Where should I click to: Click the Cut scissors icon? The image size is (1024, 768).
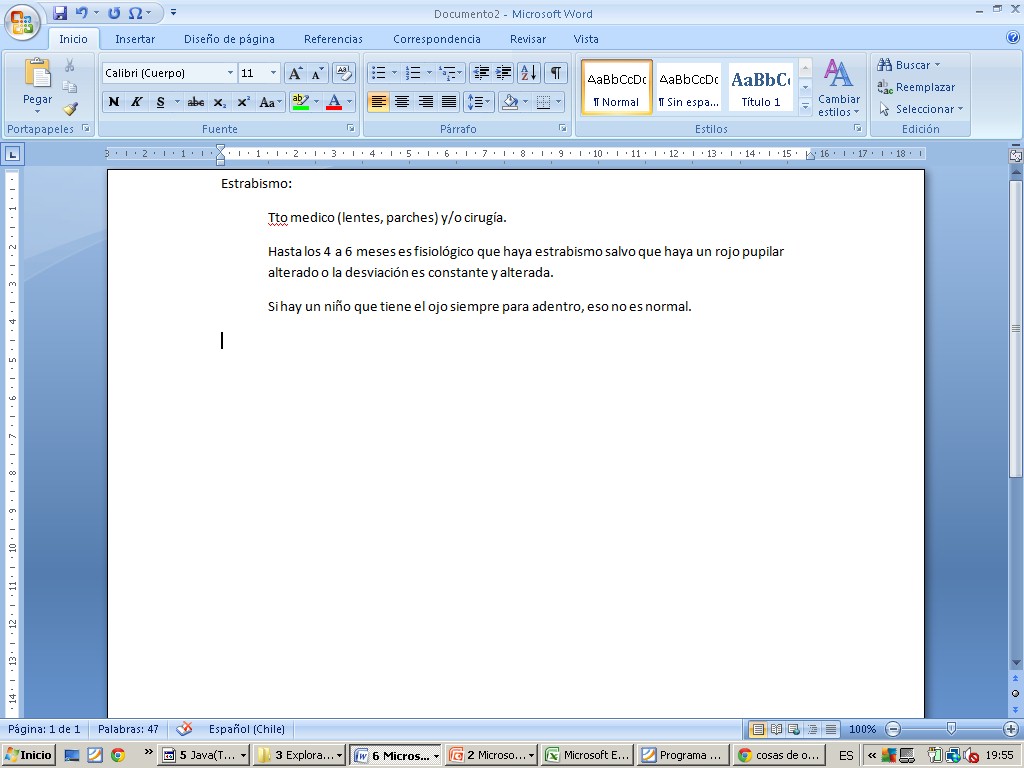pyautogui.click(x=70, y=65)
